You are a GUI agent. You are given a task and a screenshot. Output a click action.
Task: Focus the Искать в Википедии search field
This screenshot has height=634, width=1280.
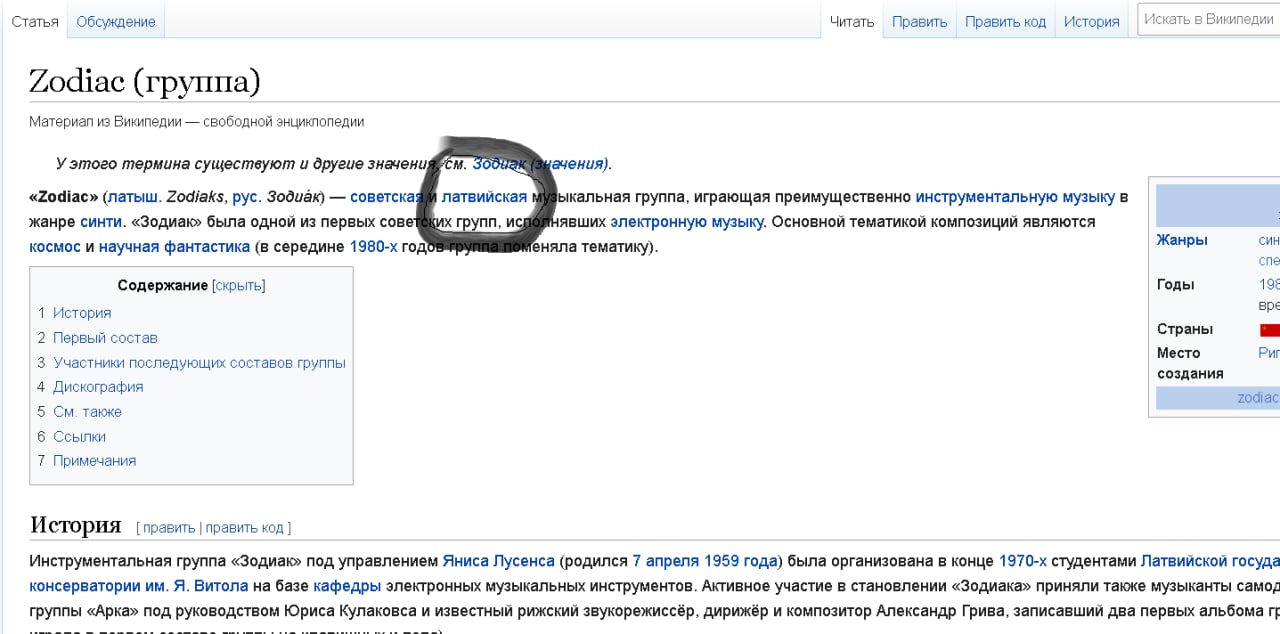pos(1208,19)
